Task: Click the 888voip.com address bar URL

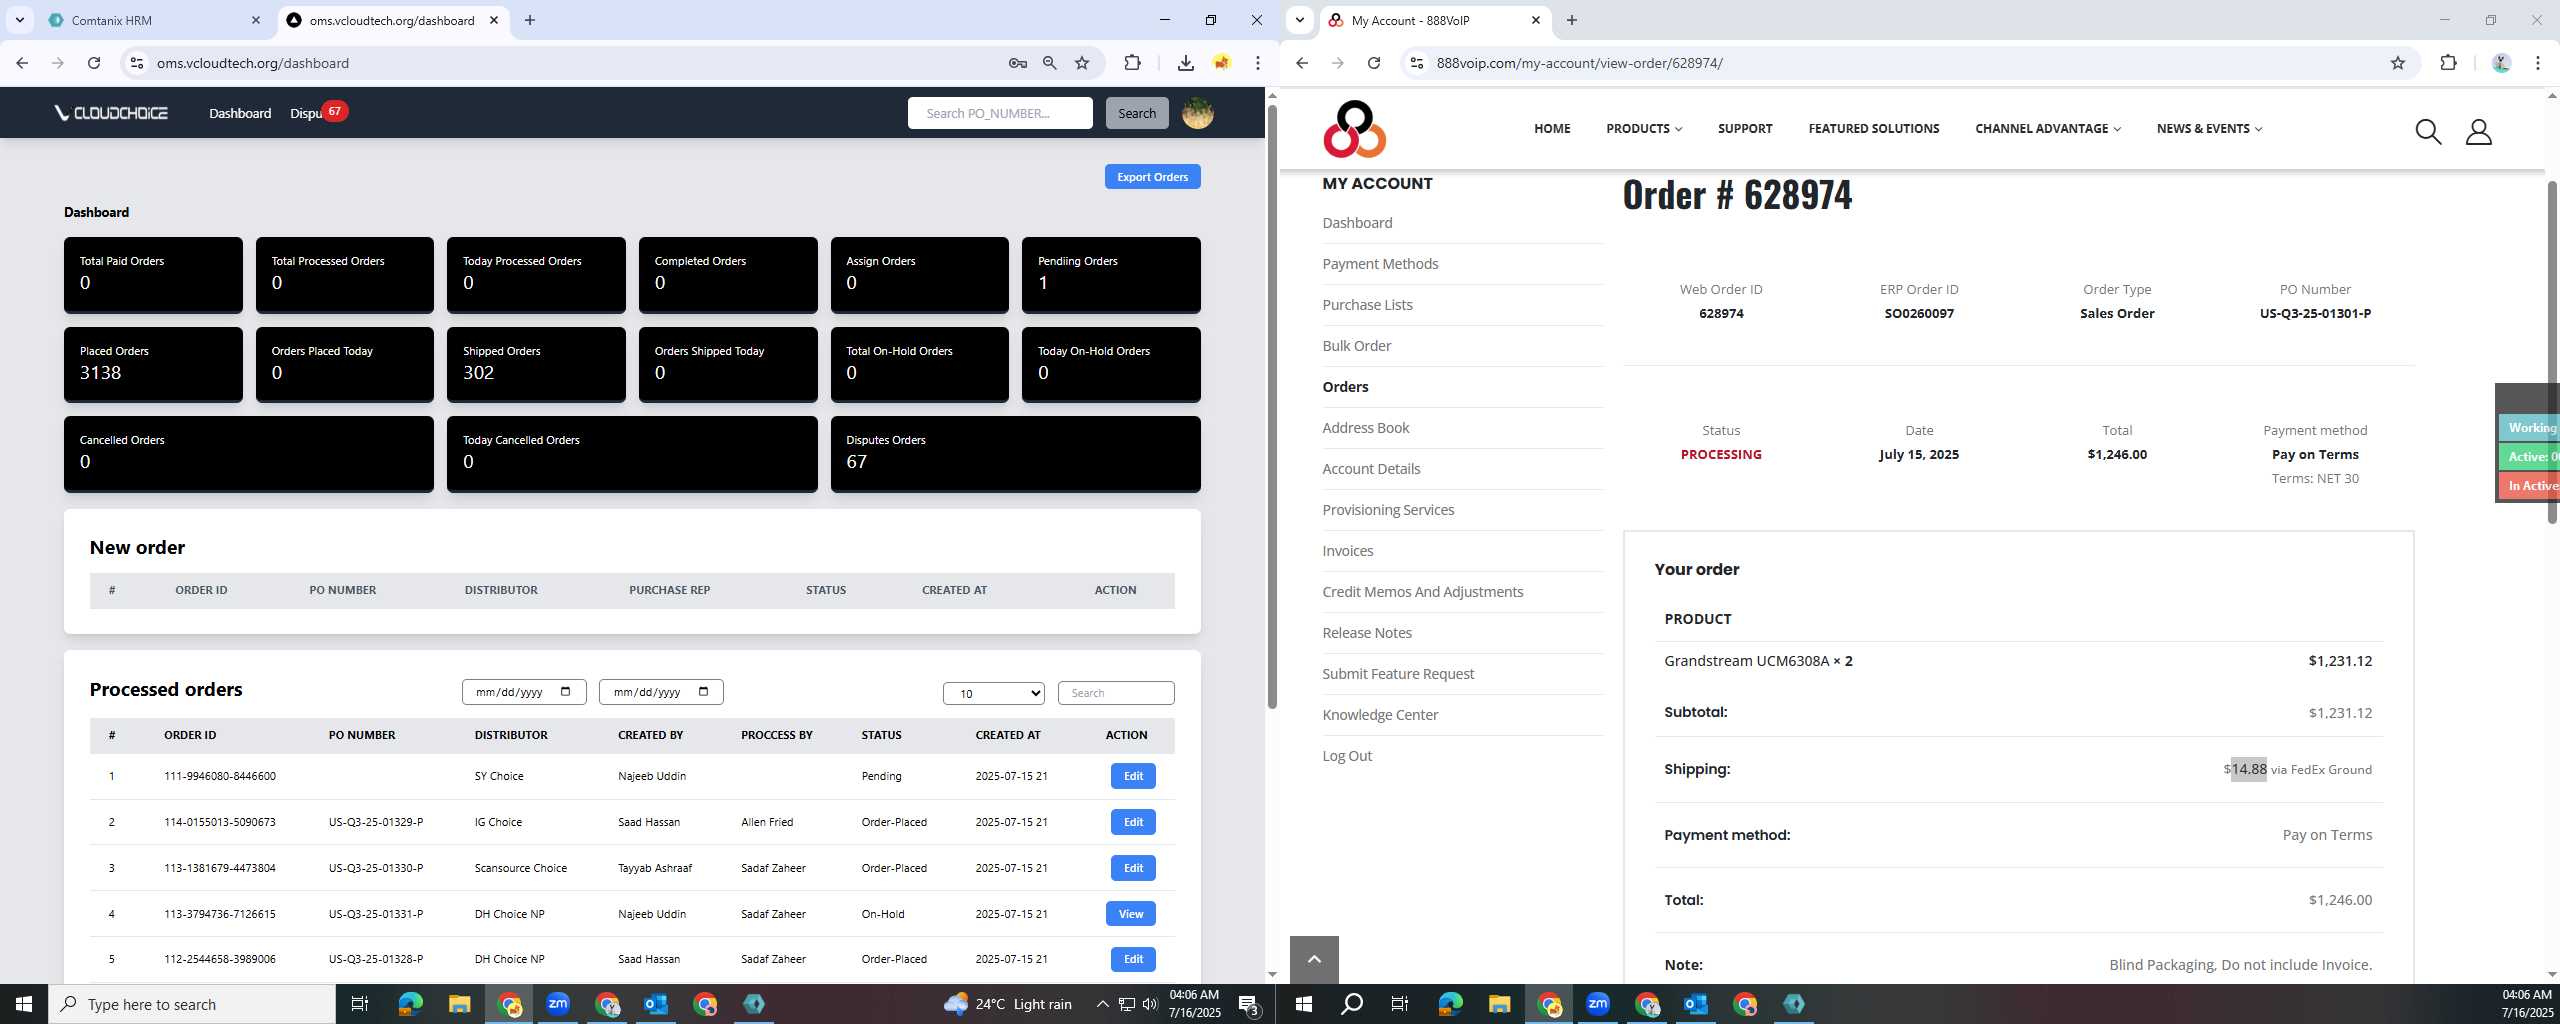Action: click(x=1579, y=63)
